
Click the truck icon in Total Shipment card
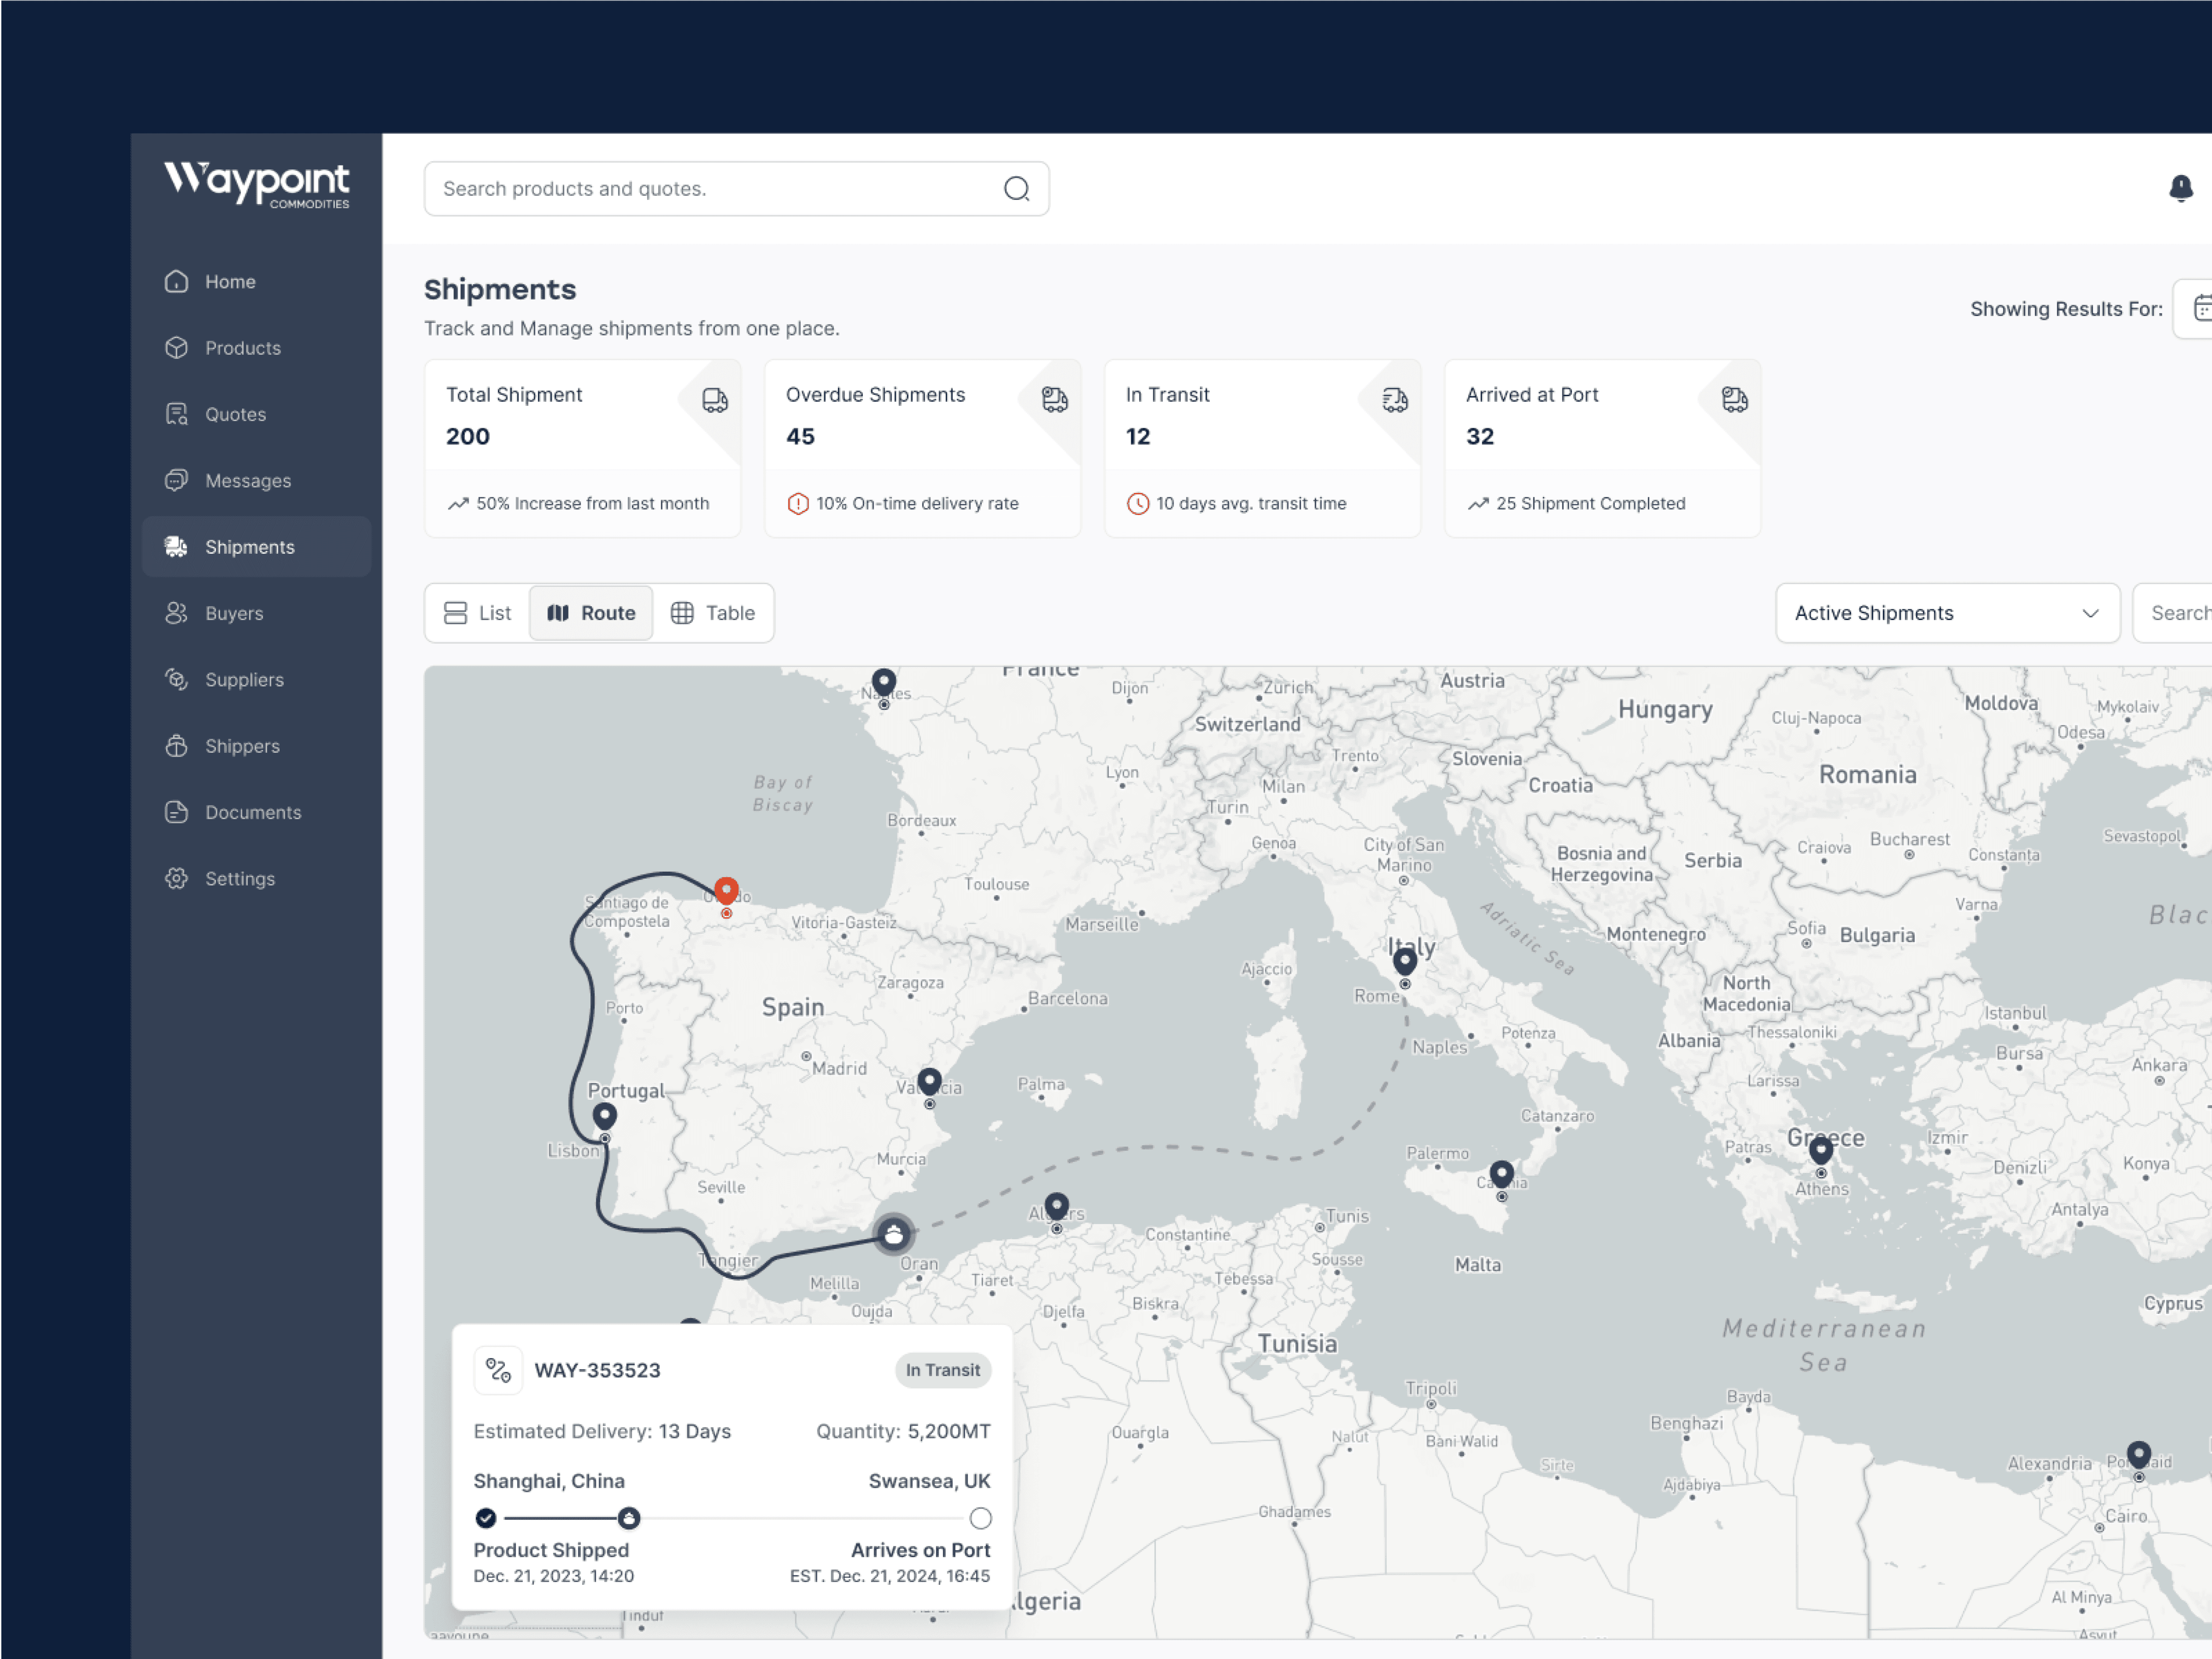[x=715, y=401]
